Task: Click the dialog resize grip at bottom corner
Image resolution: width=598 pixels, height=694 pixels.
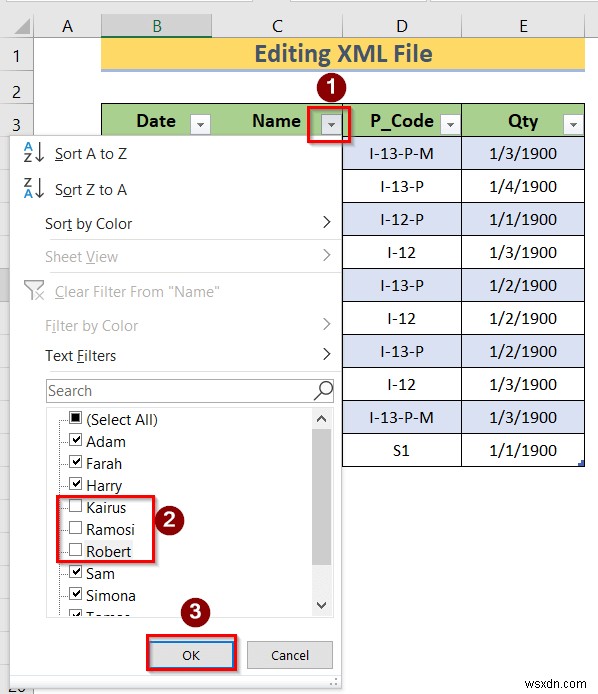Action: [x=335, y=682]
